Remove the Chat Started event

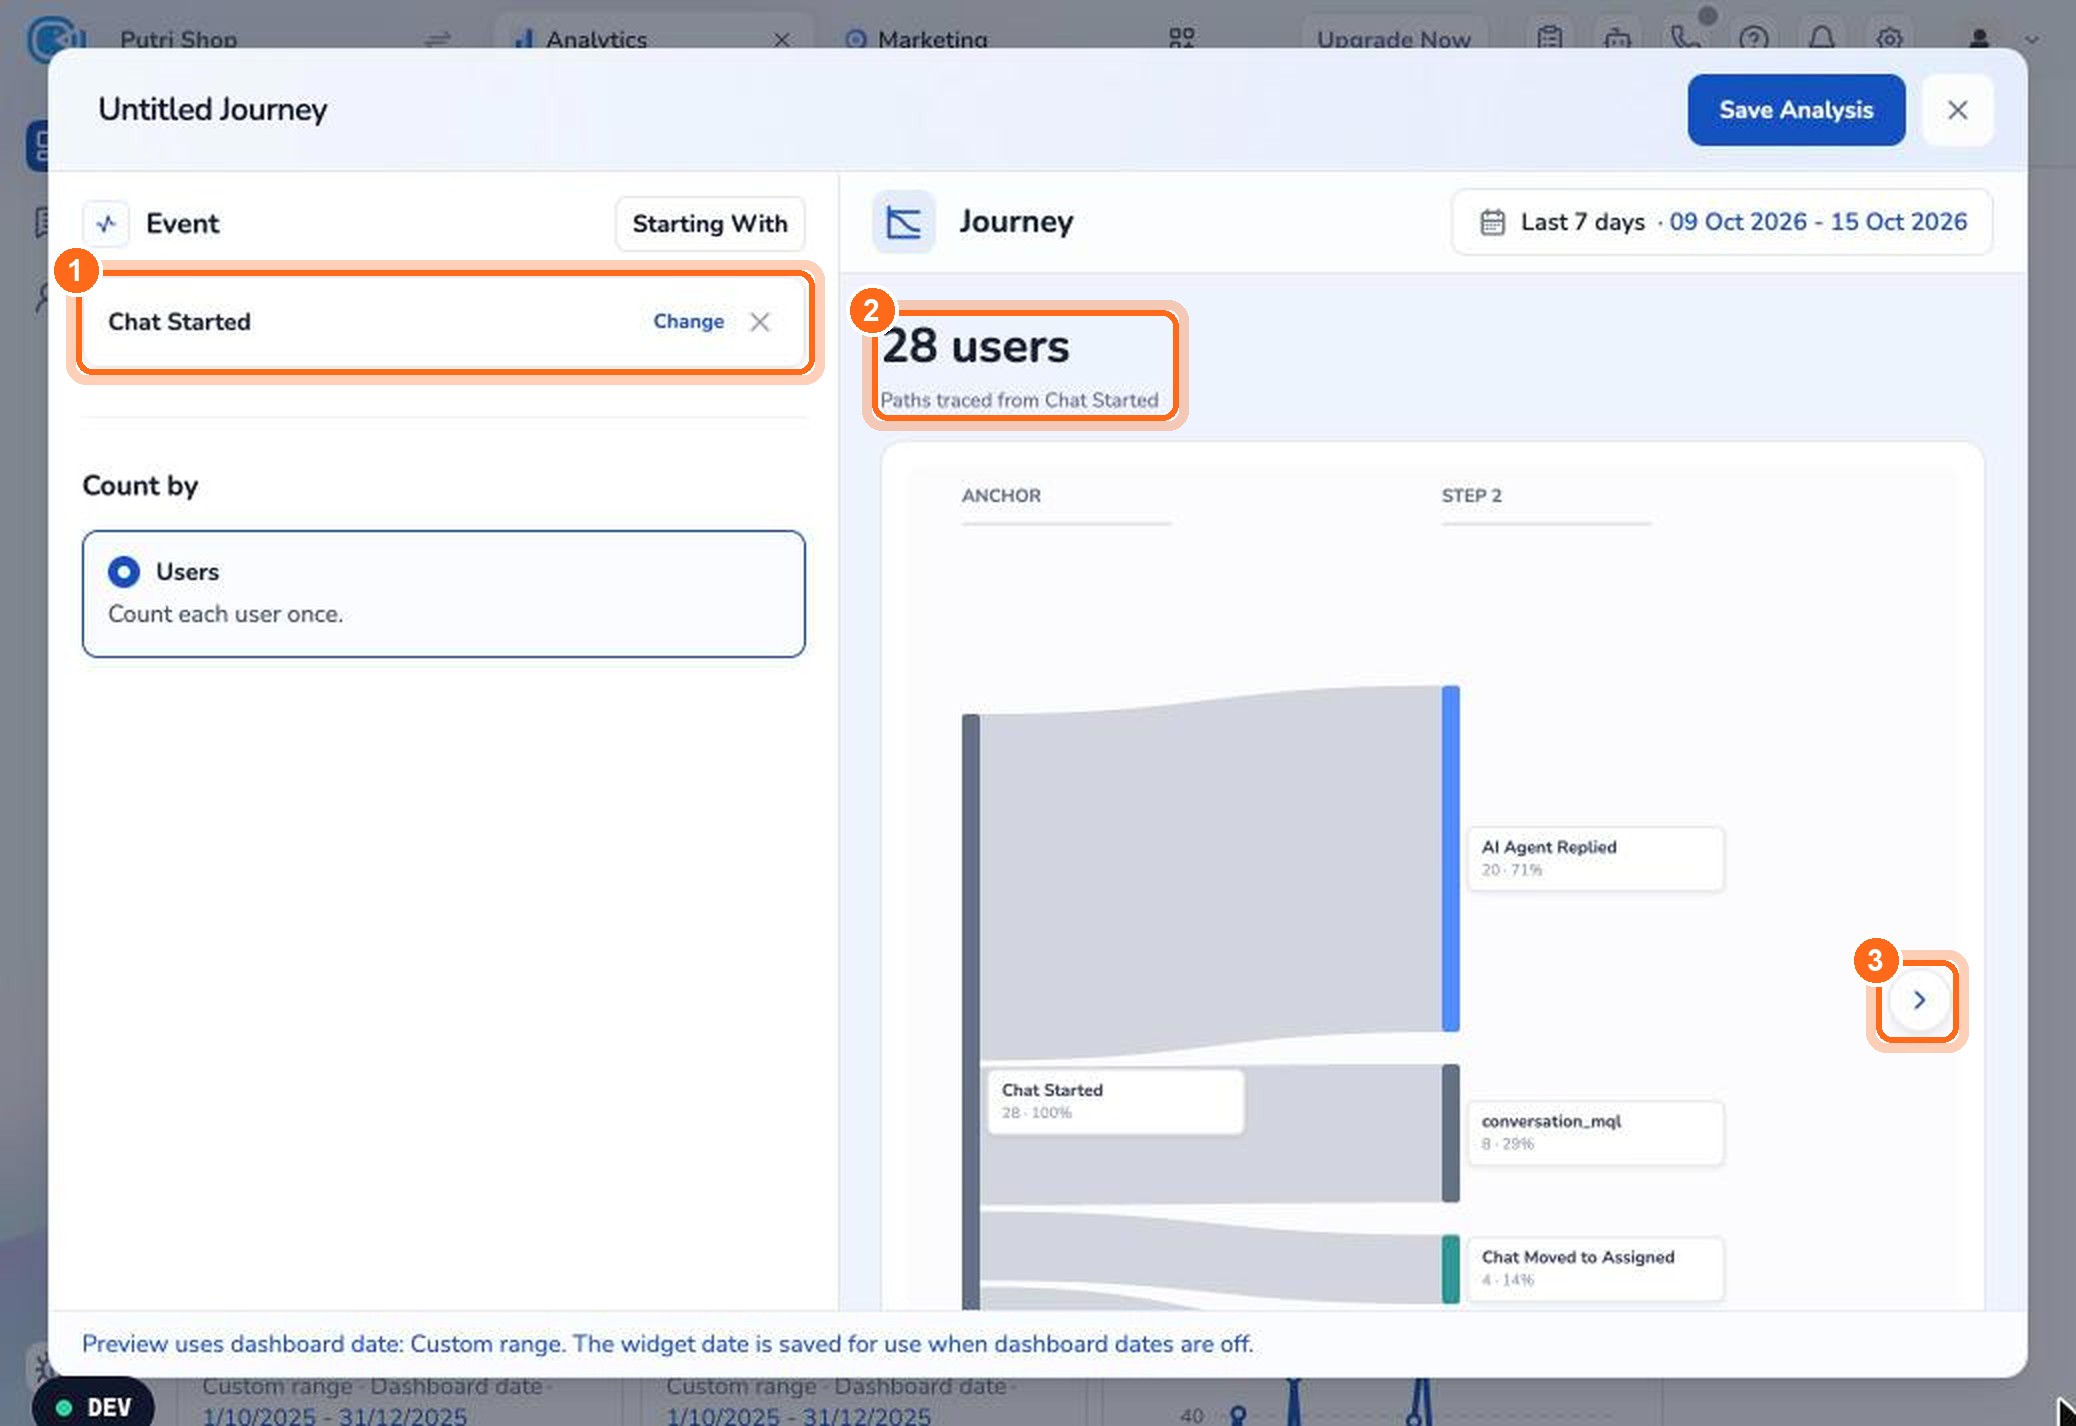coord(760,322)
